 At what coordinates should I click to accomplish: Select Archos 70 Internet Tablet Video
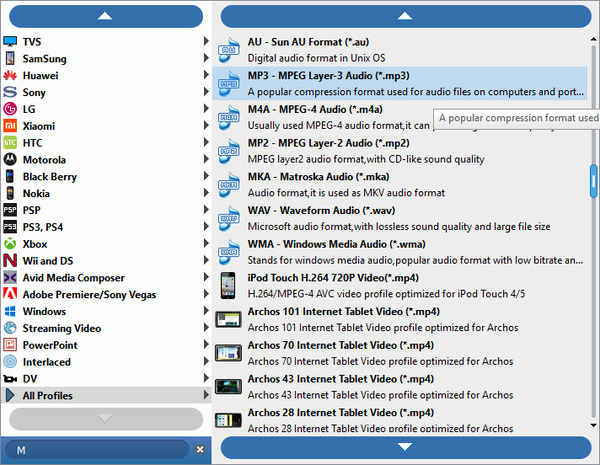point(400,353)
